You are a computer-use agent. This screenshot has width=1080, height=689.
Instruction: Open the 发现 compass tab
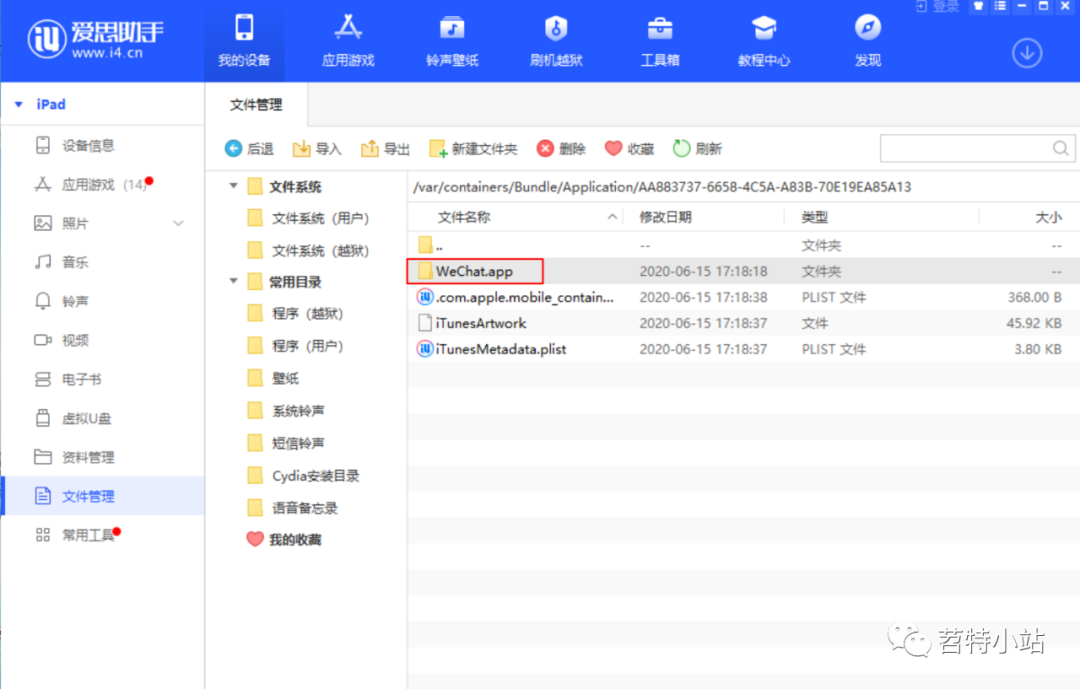point(868,41)
